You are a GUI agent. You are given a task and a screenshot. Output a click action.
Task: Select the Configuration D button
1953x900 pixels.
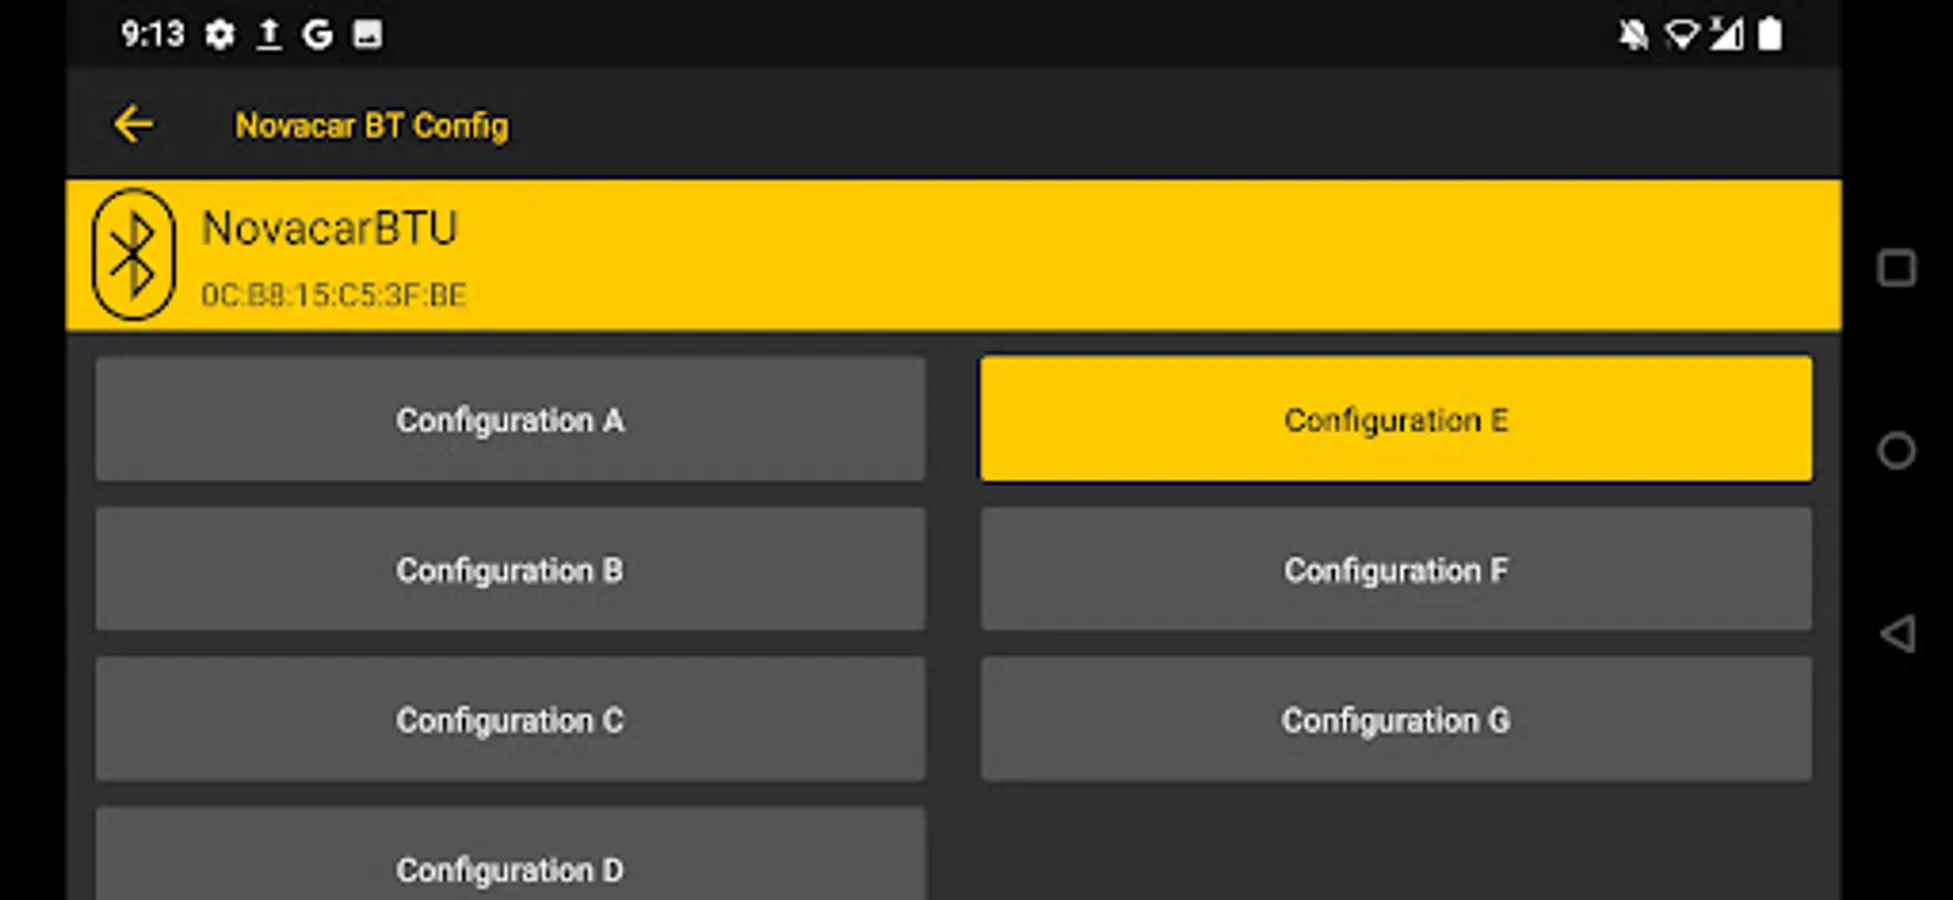point(510,860)
